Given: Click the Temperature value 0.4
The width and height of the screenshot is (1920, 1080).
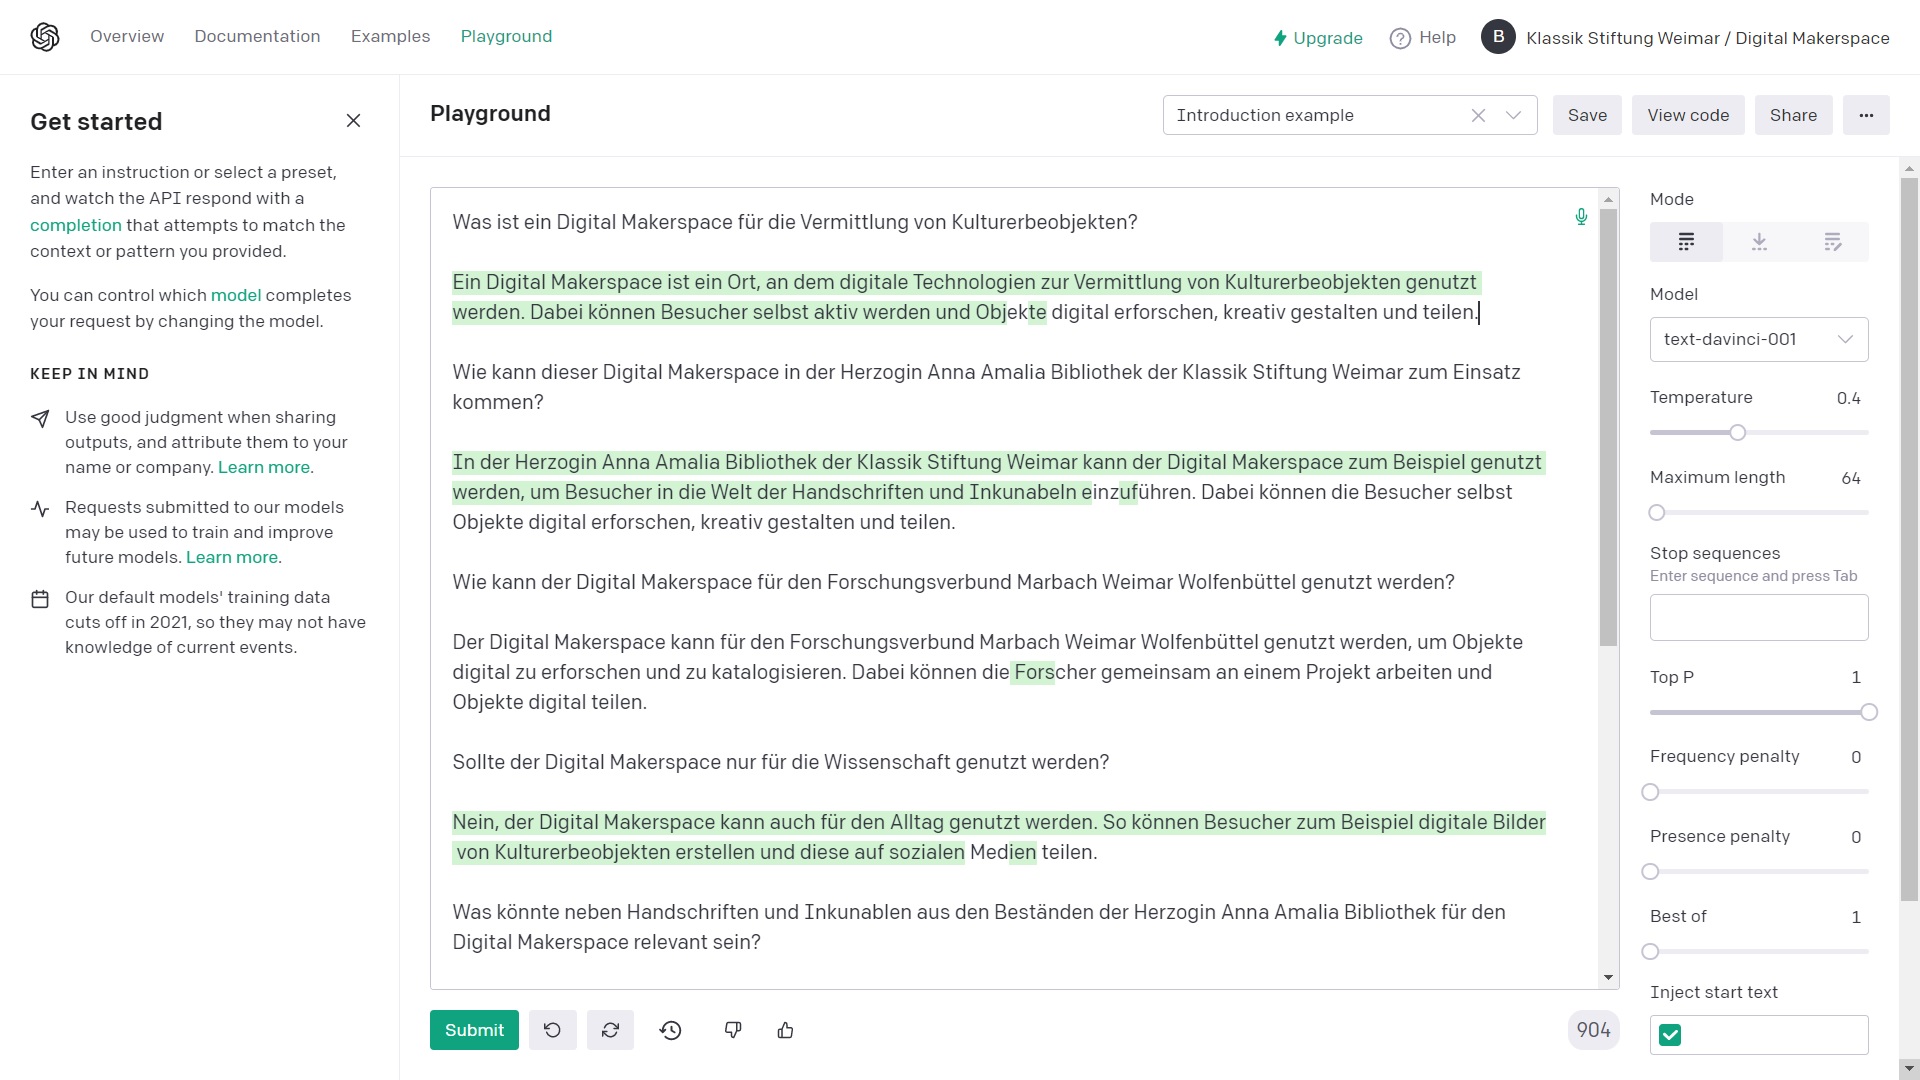Looking at the screenshot, I should pyautogui.click(x=1848, y=398).
